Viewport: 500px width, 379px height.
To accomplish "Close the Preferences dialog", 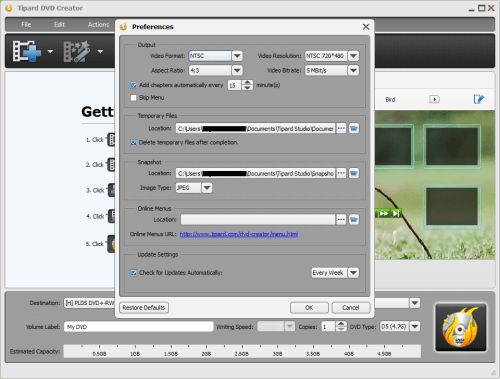I will pos(366,27).
